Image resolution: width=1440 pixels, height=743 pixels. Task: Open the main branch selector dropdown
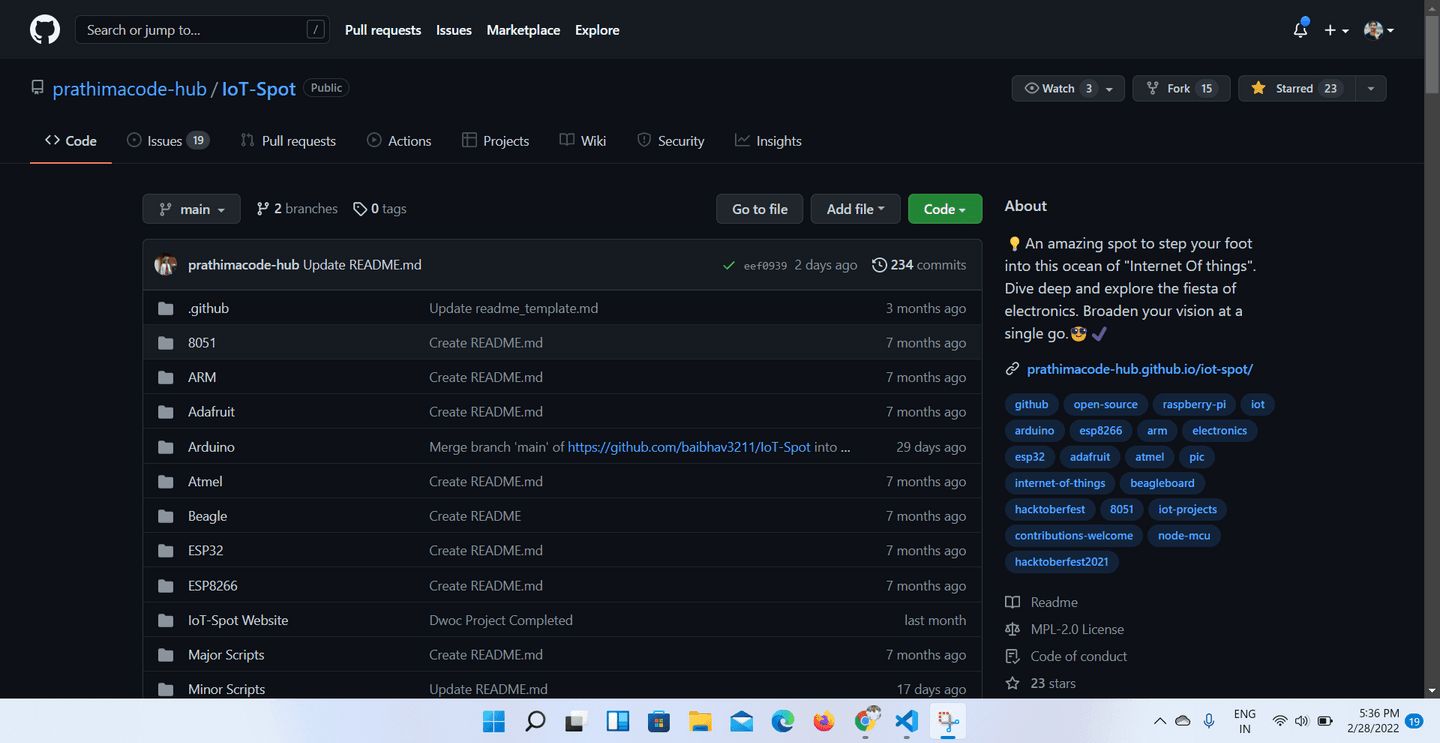pyautogui.click(x=192, y=209)
